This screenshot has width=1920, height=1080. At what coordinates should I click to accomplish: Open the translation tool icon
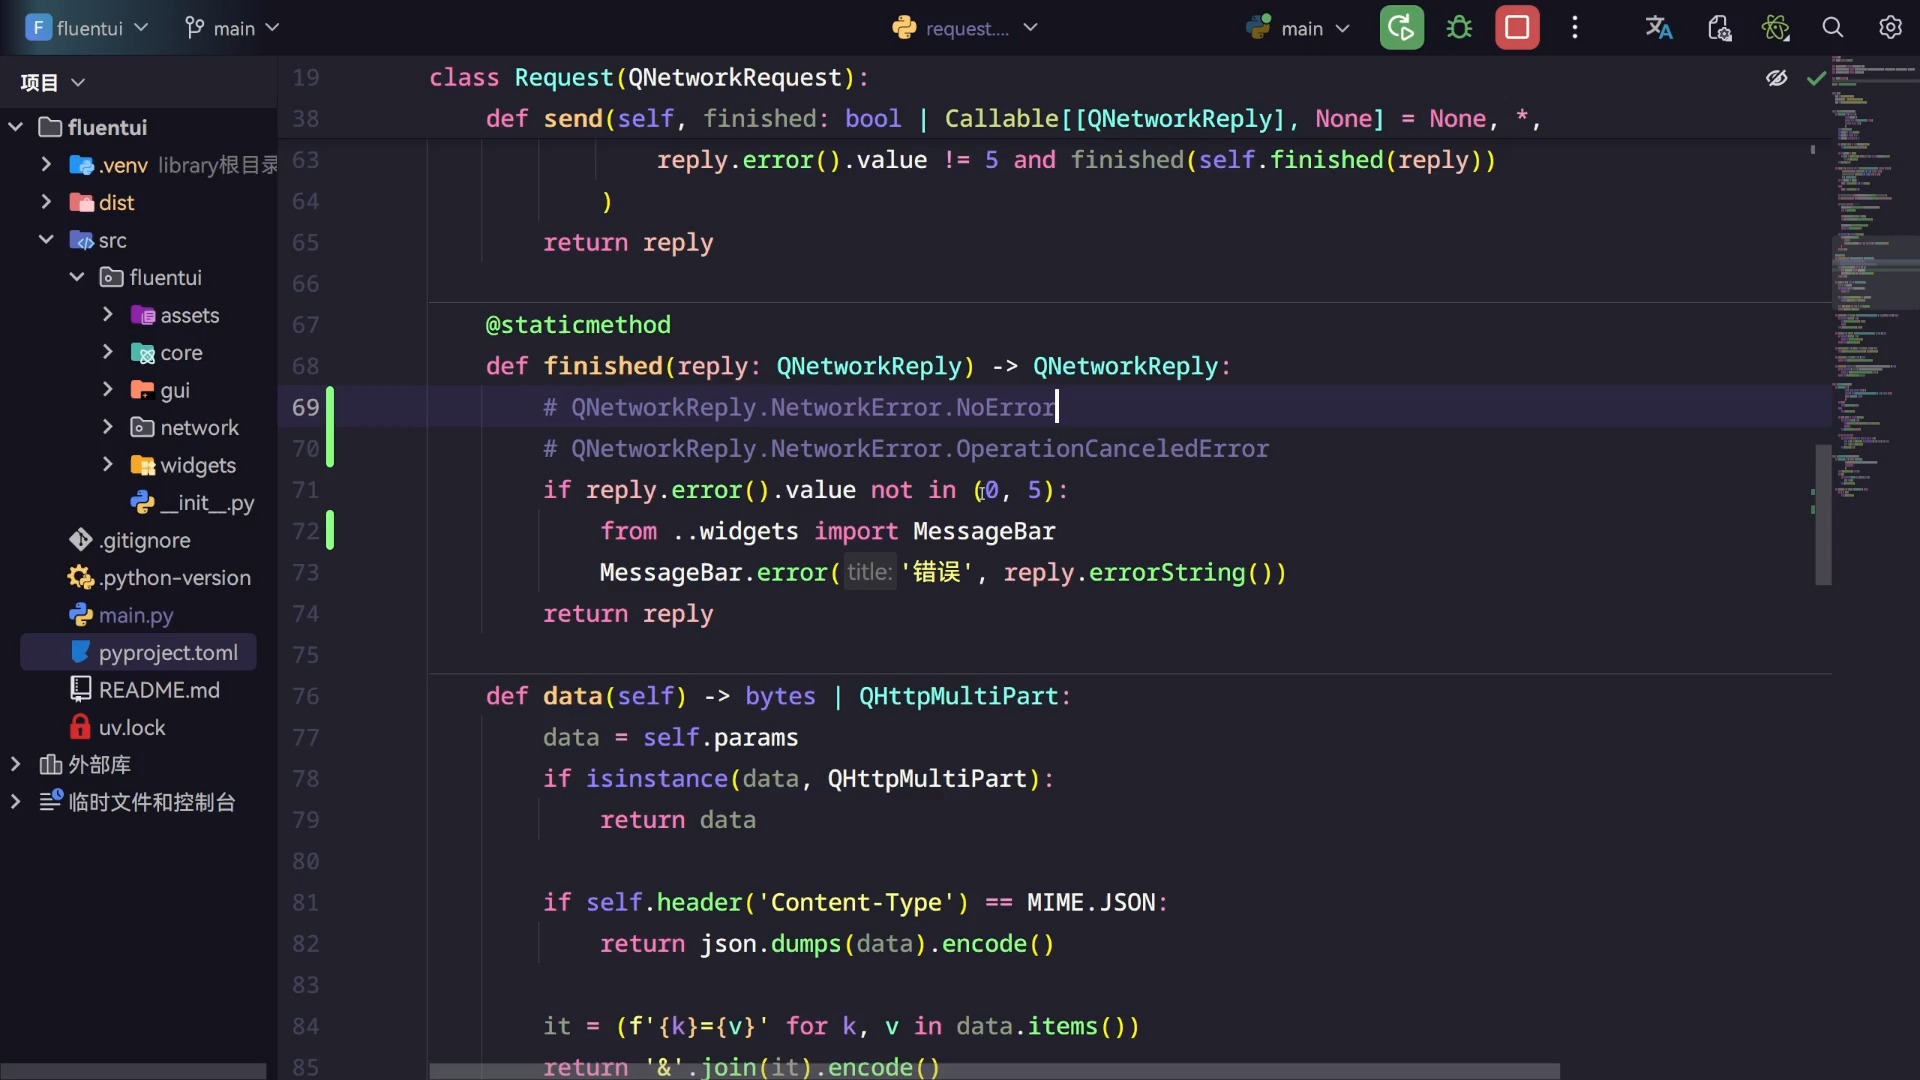pyautogui.click(x=1659, y=28)
